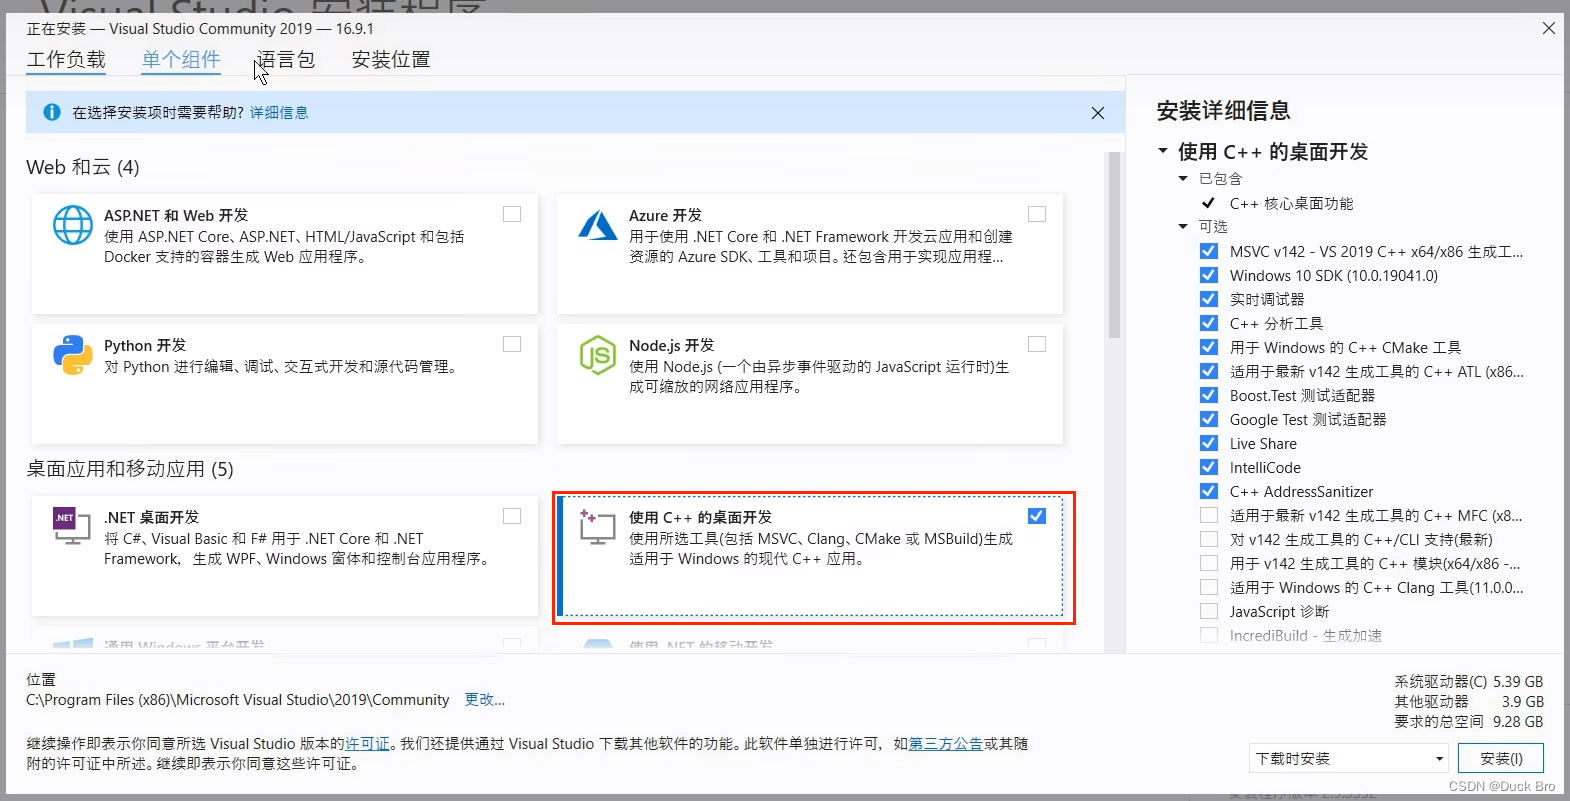Uncheck C++ 分析工具 option
The image size is (1570, 801).
coord(1209,323)
